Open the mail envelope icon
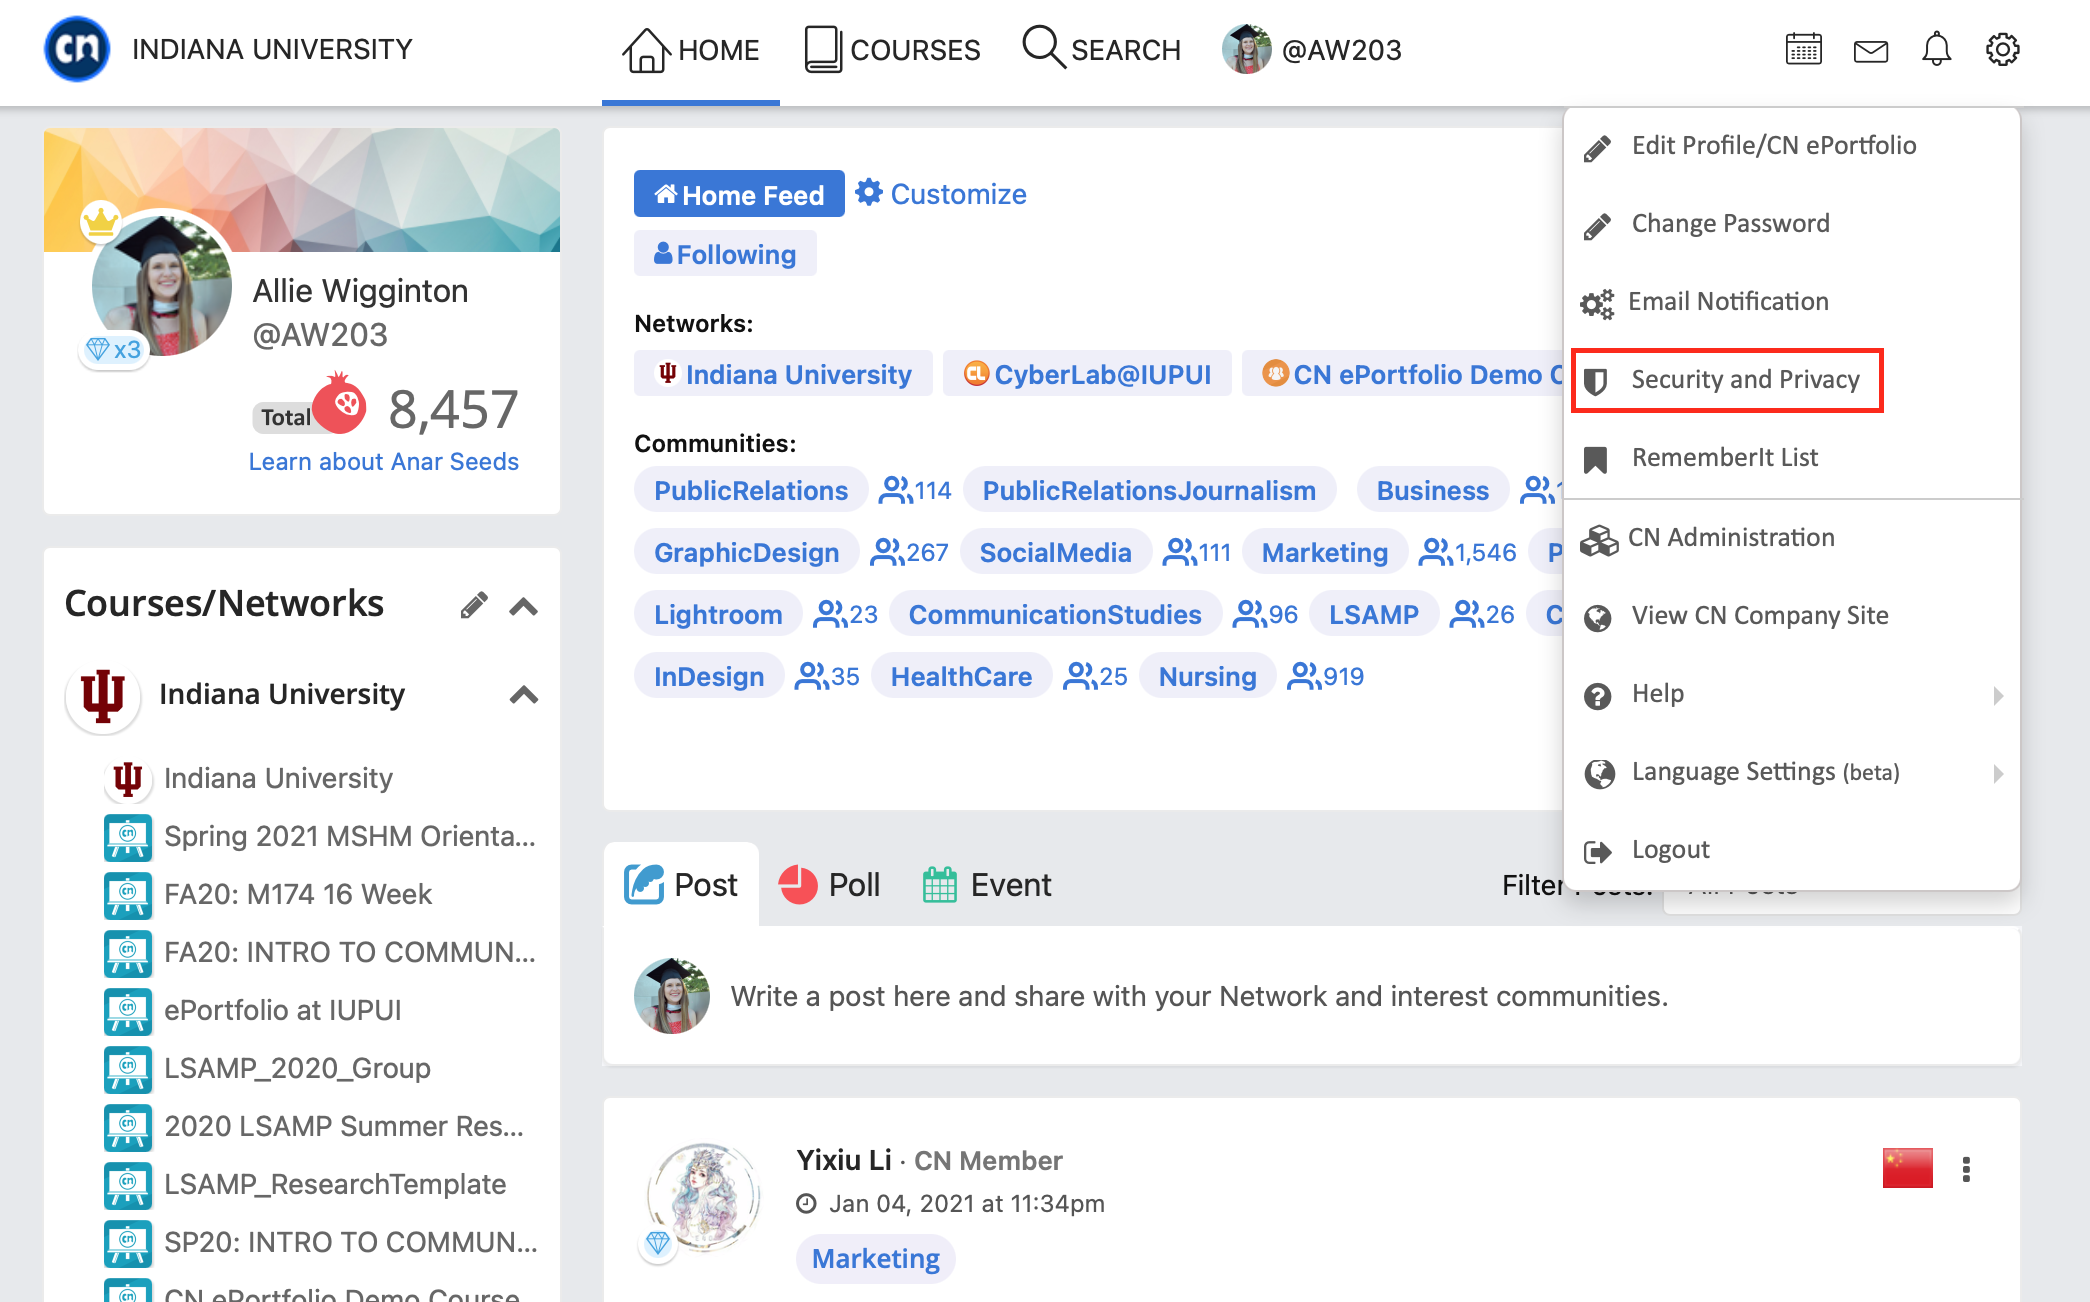 tap(1870, 50)
